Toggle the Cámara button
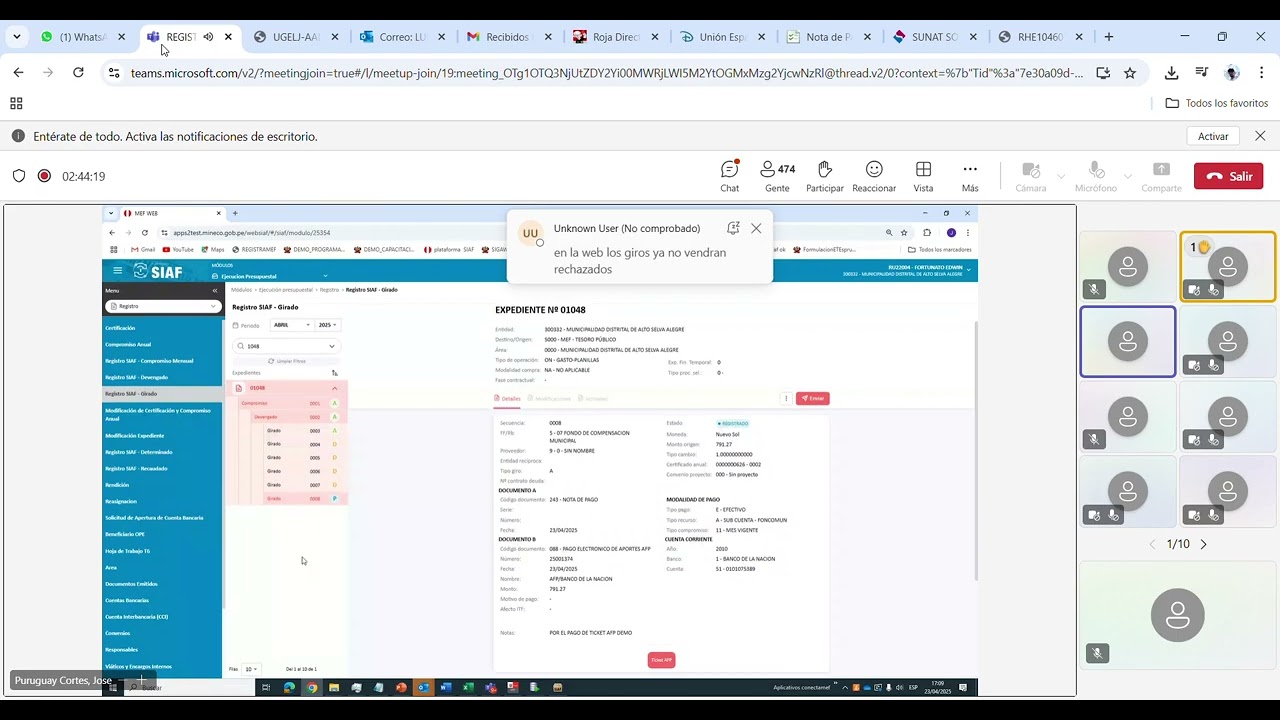 click(x=1031, y=176)
